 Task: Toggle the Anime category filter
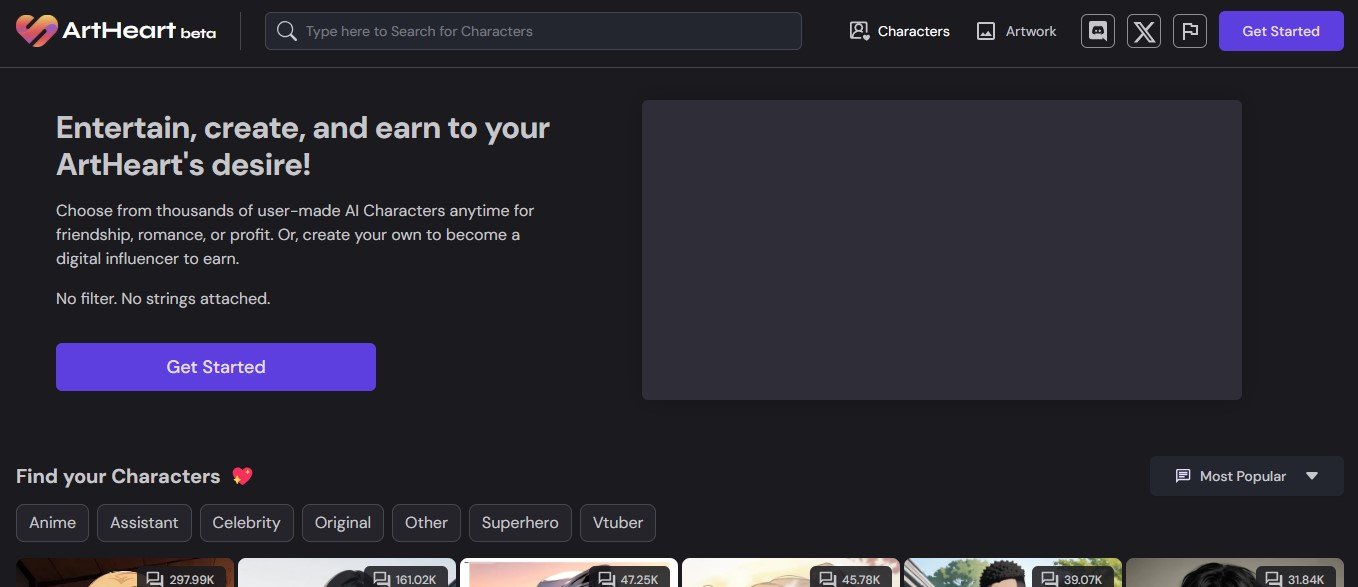click(52, 523)
